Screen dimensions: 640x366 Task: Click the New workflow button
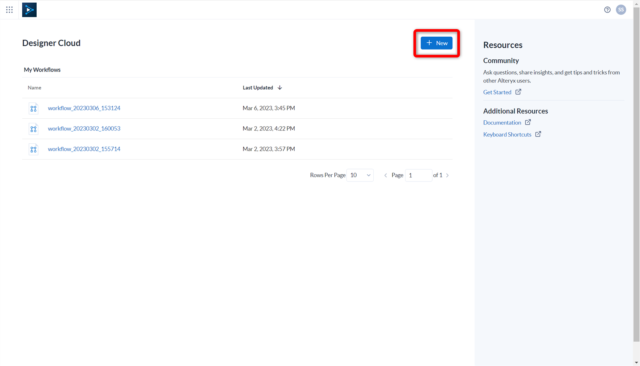coord(436,43)
